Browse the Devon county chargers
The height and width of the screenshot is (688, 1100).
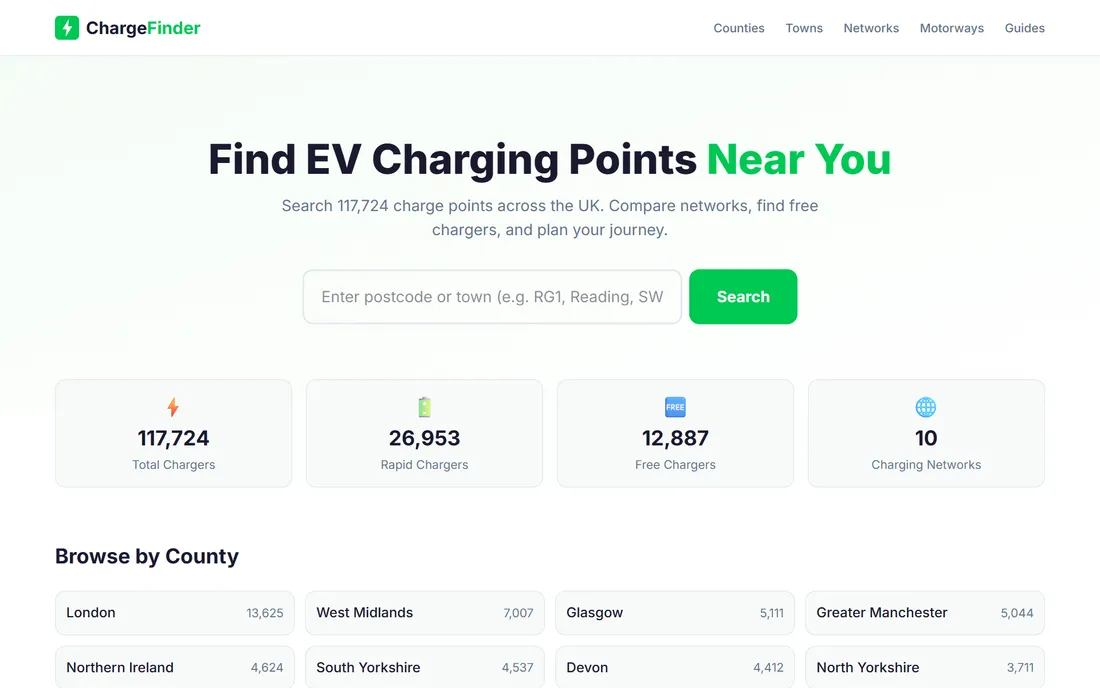[x=675, y=667]
